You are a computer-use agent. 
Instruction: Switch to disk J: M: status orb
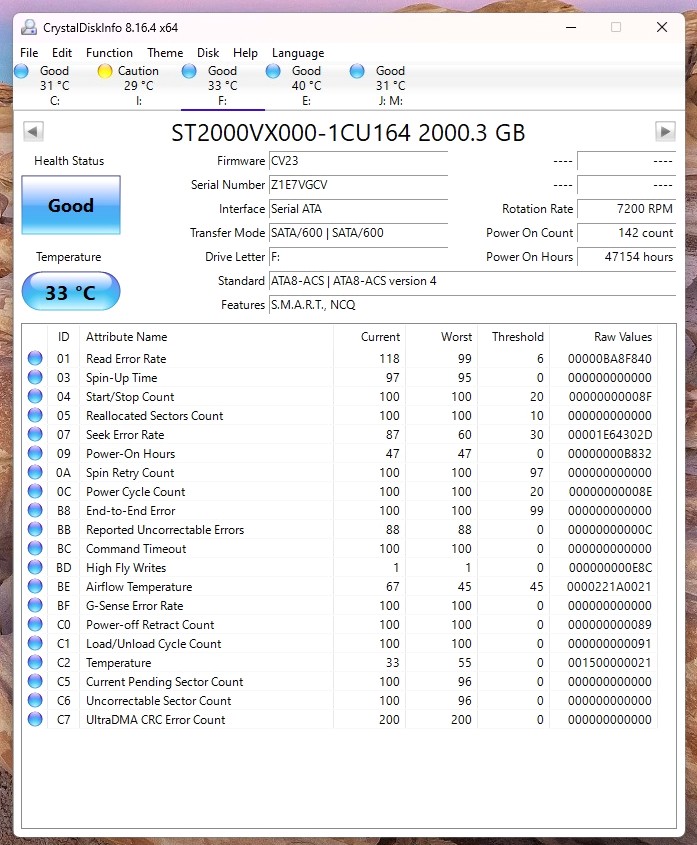coord(357,71)
